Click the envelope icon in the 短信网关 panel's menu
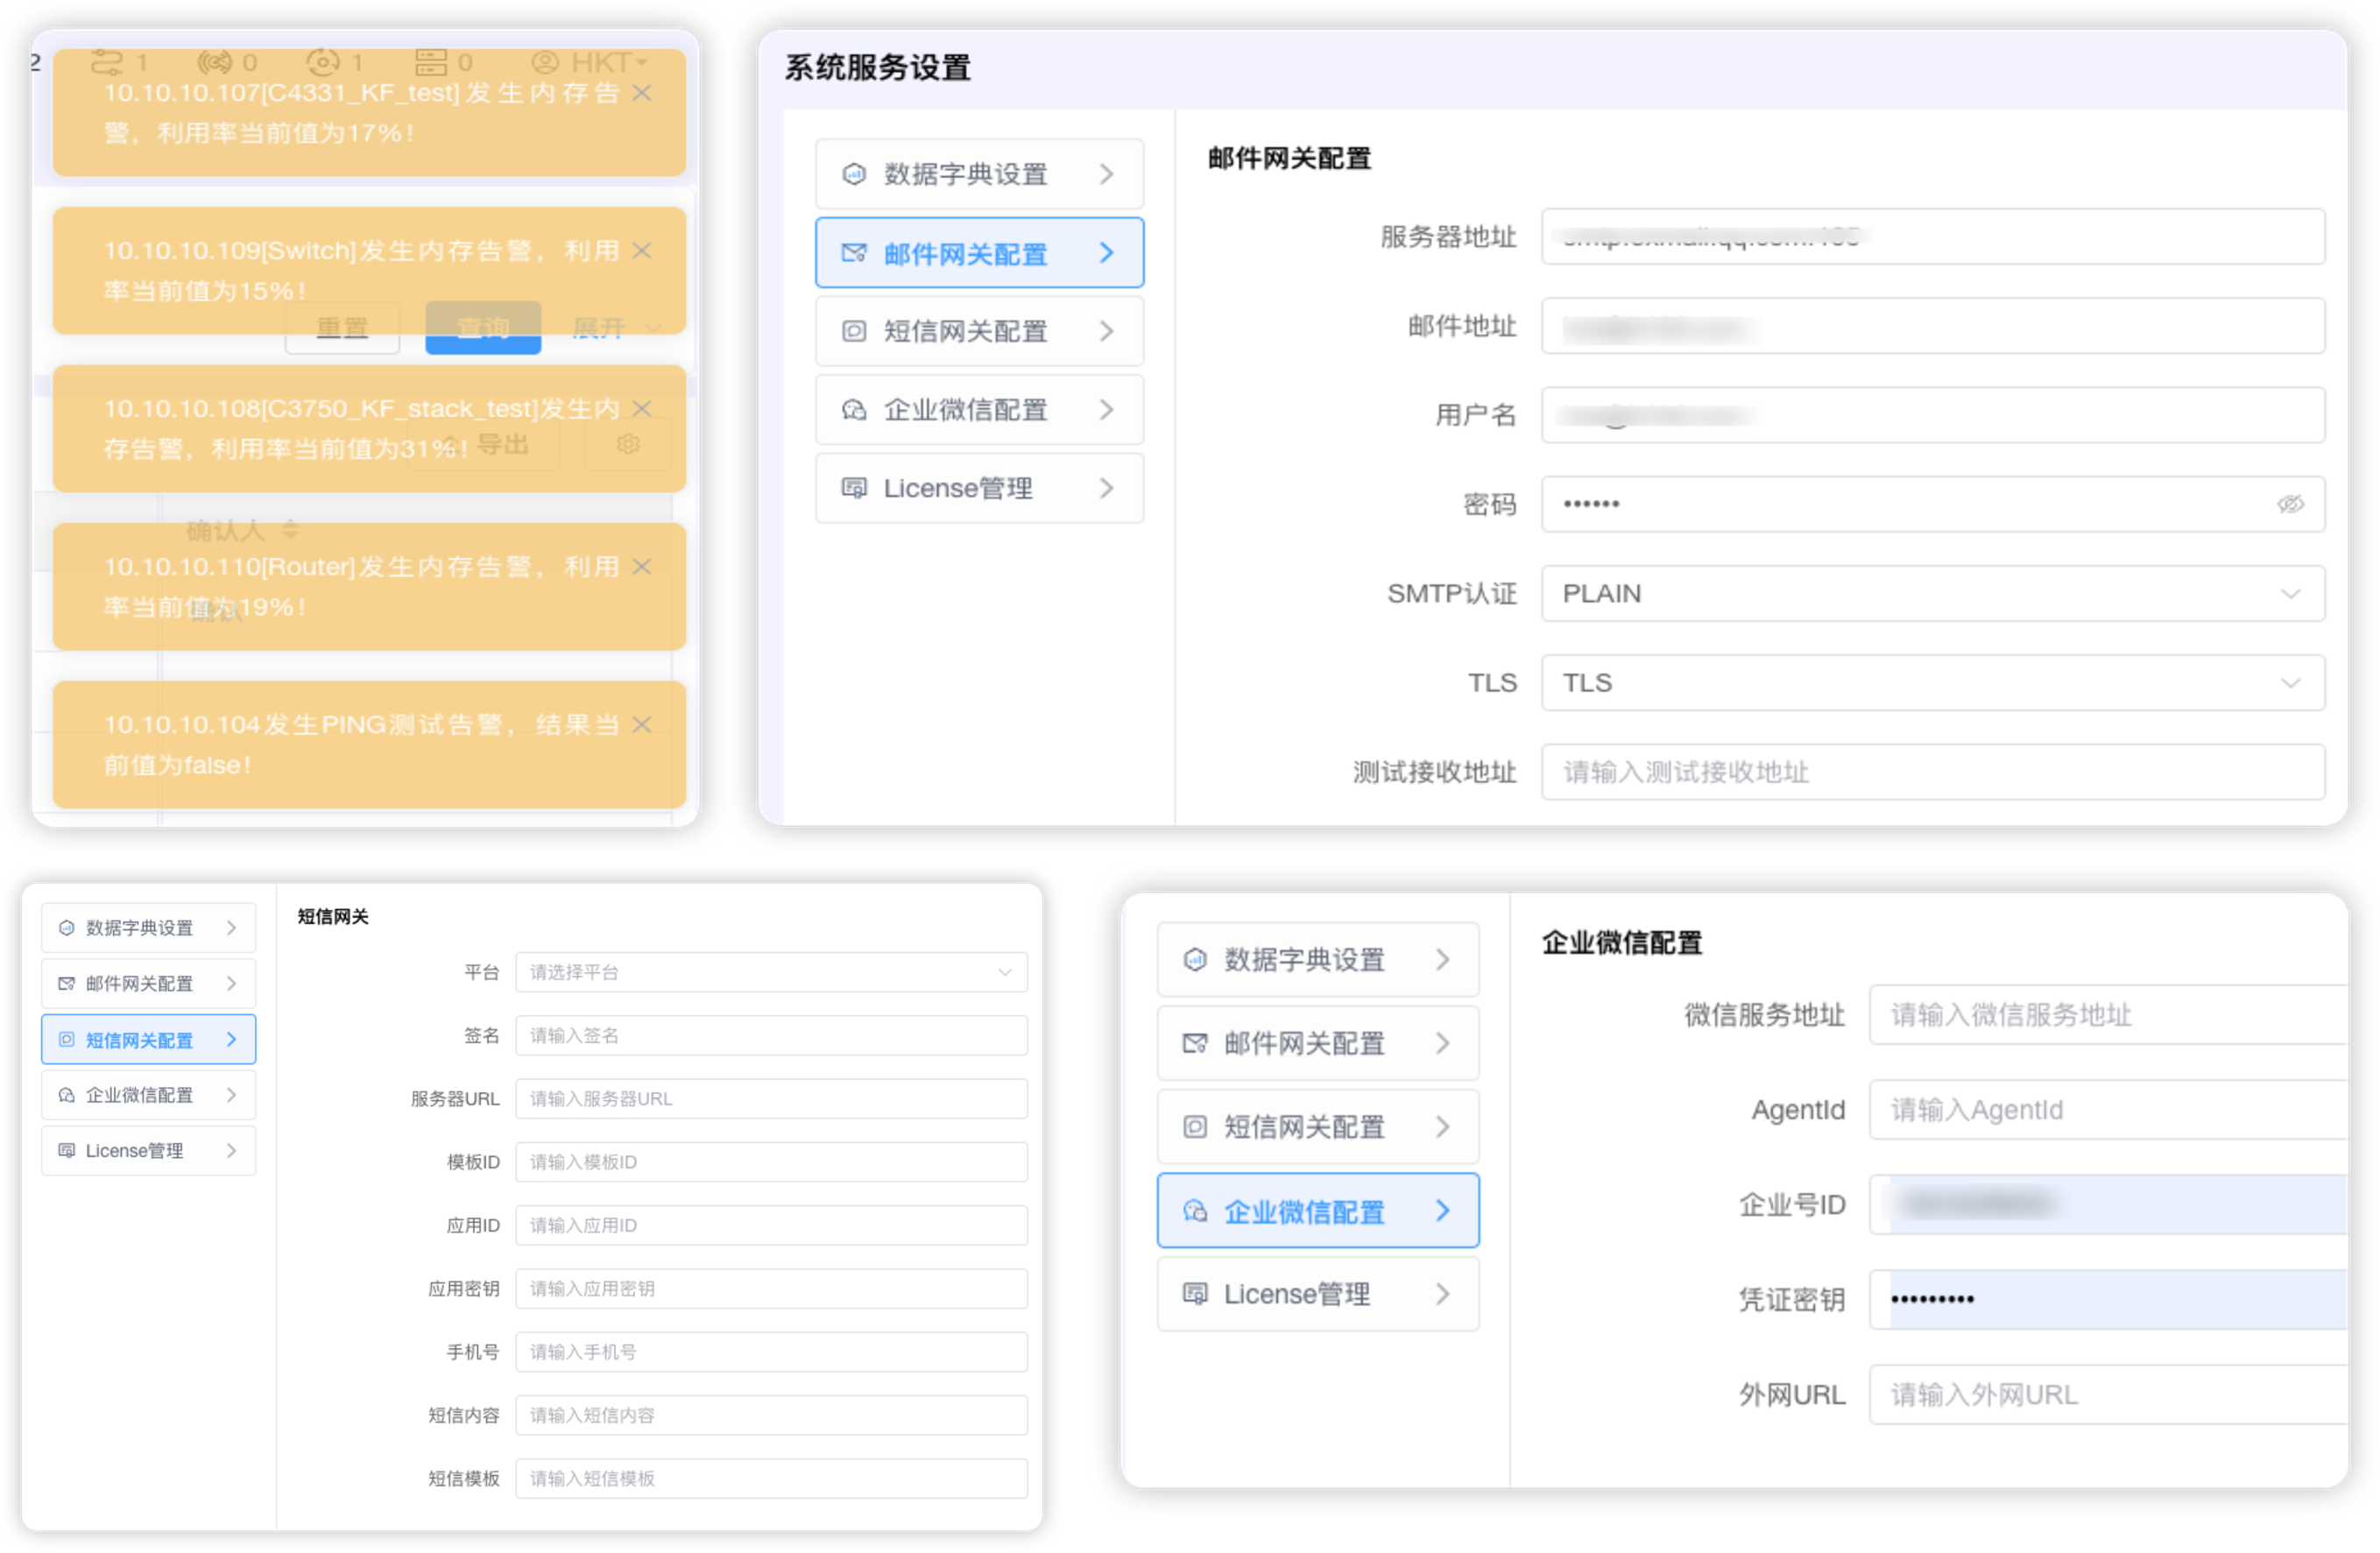 tap(66, 984)
